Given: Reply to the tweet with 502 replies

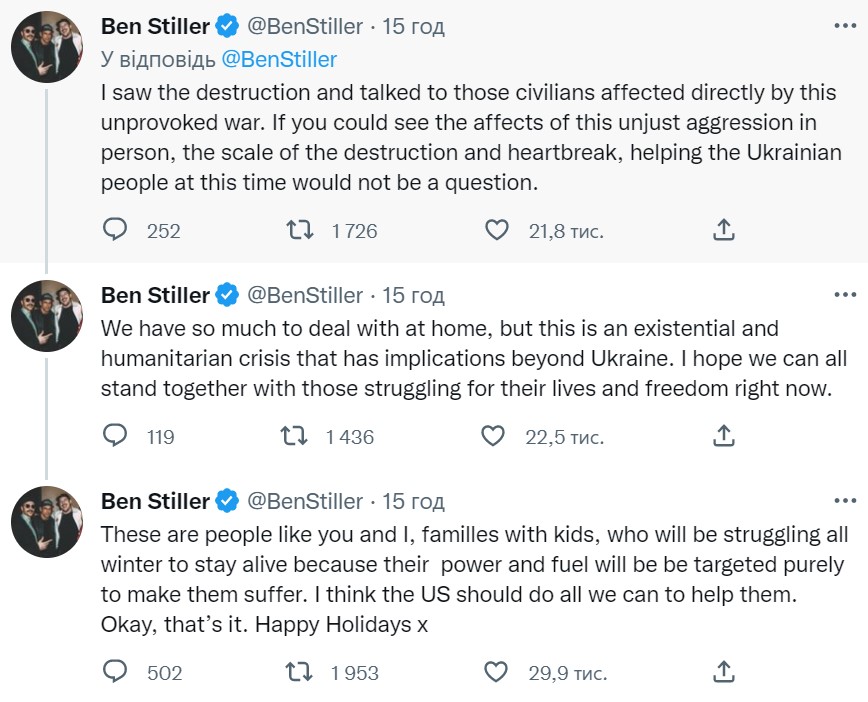Looking at the screenshot, I should (x=116, y=672).
